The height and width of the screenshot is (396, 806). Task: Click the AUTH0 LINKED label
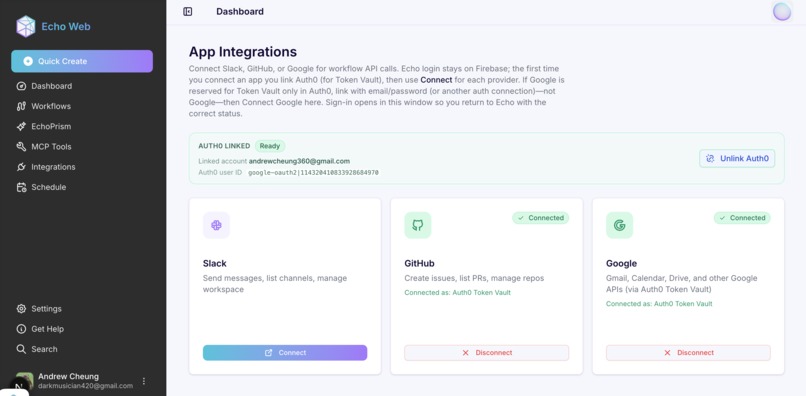click(x=224, y=146)
